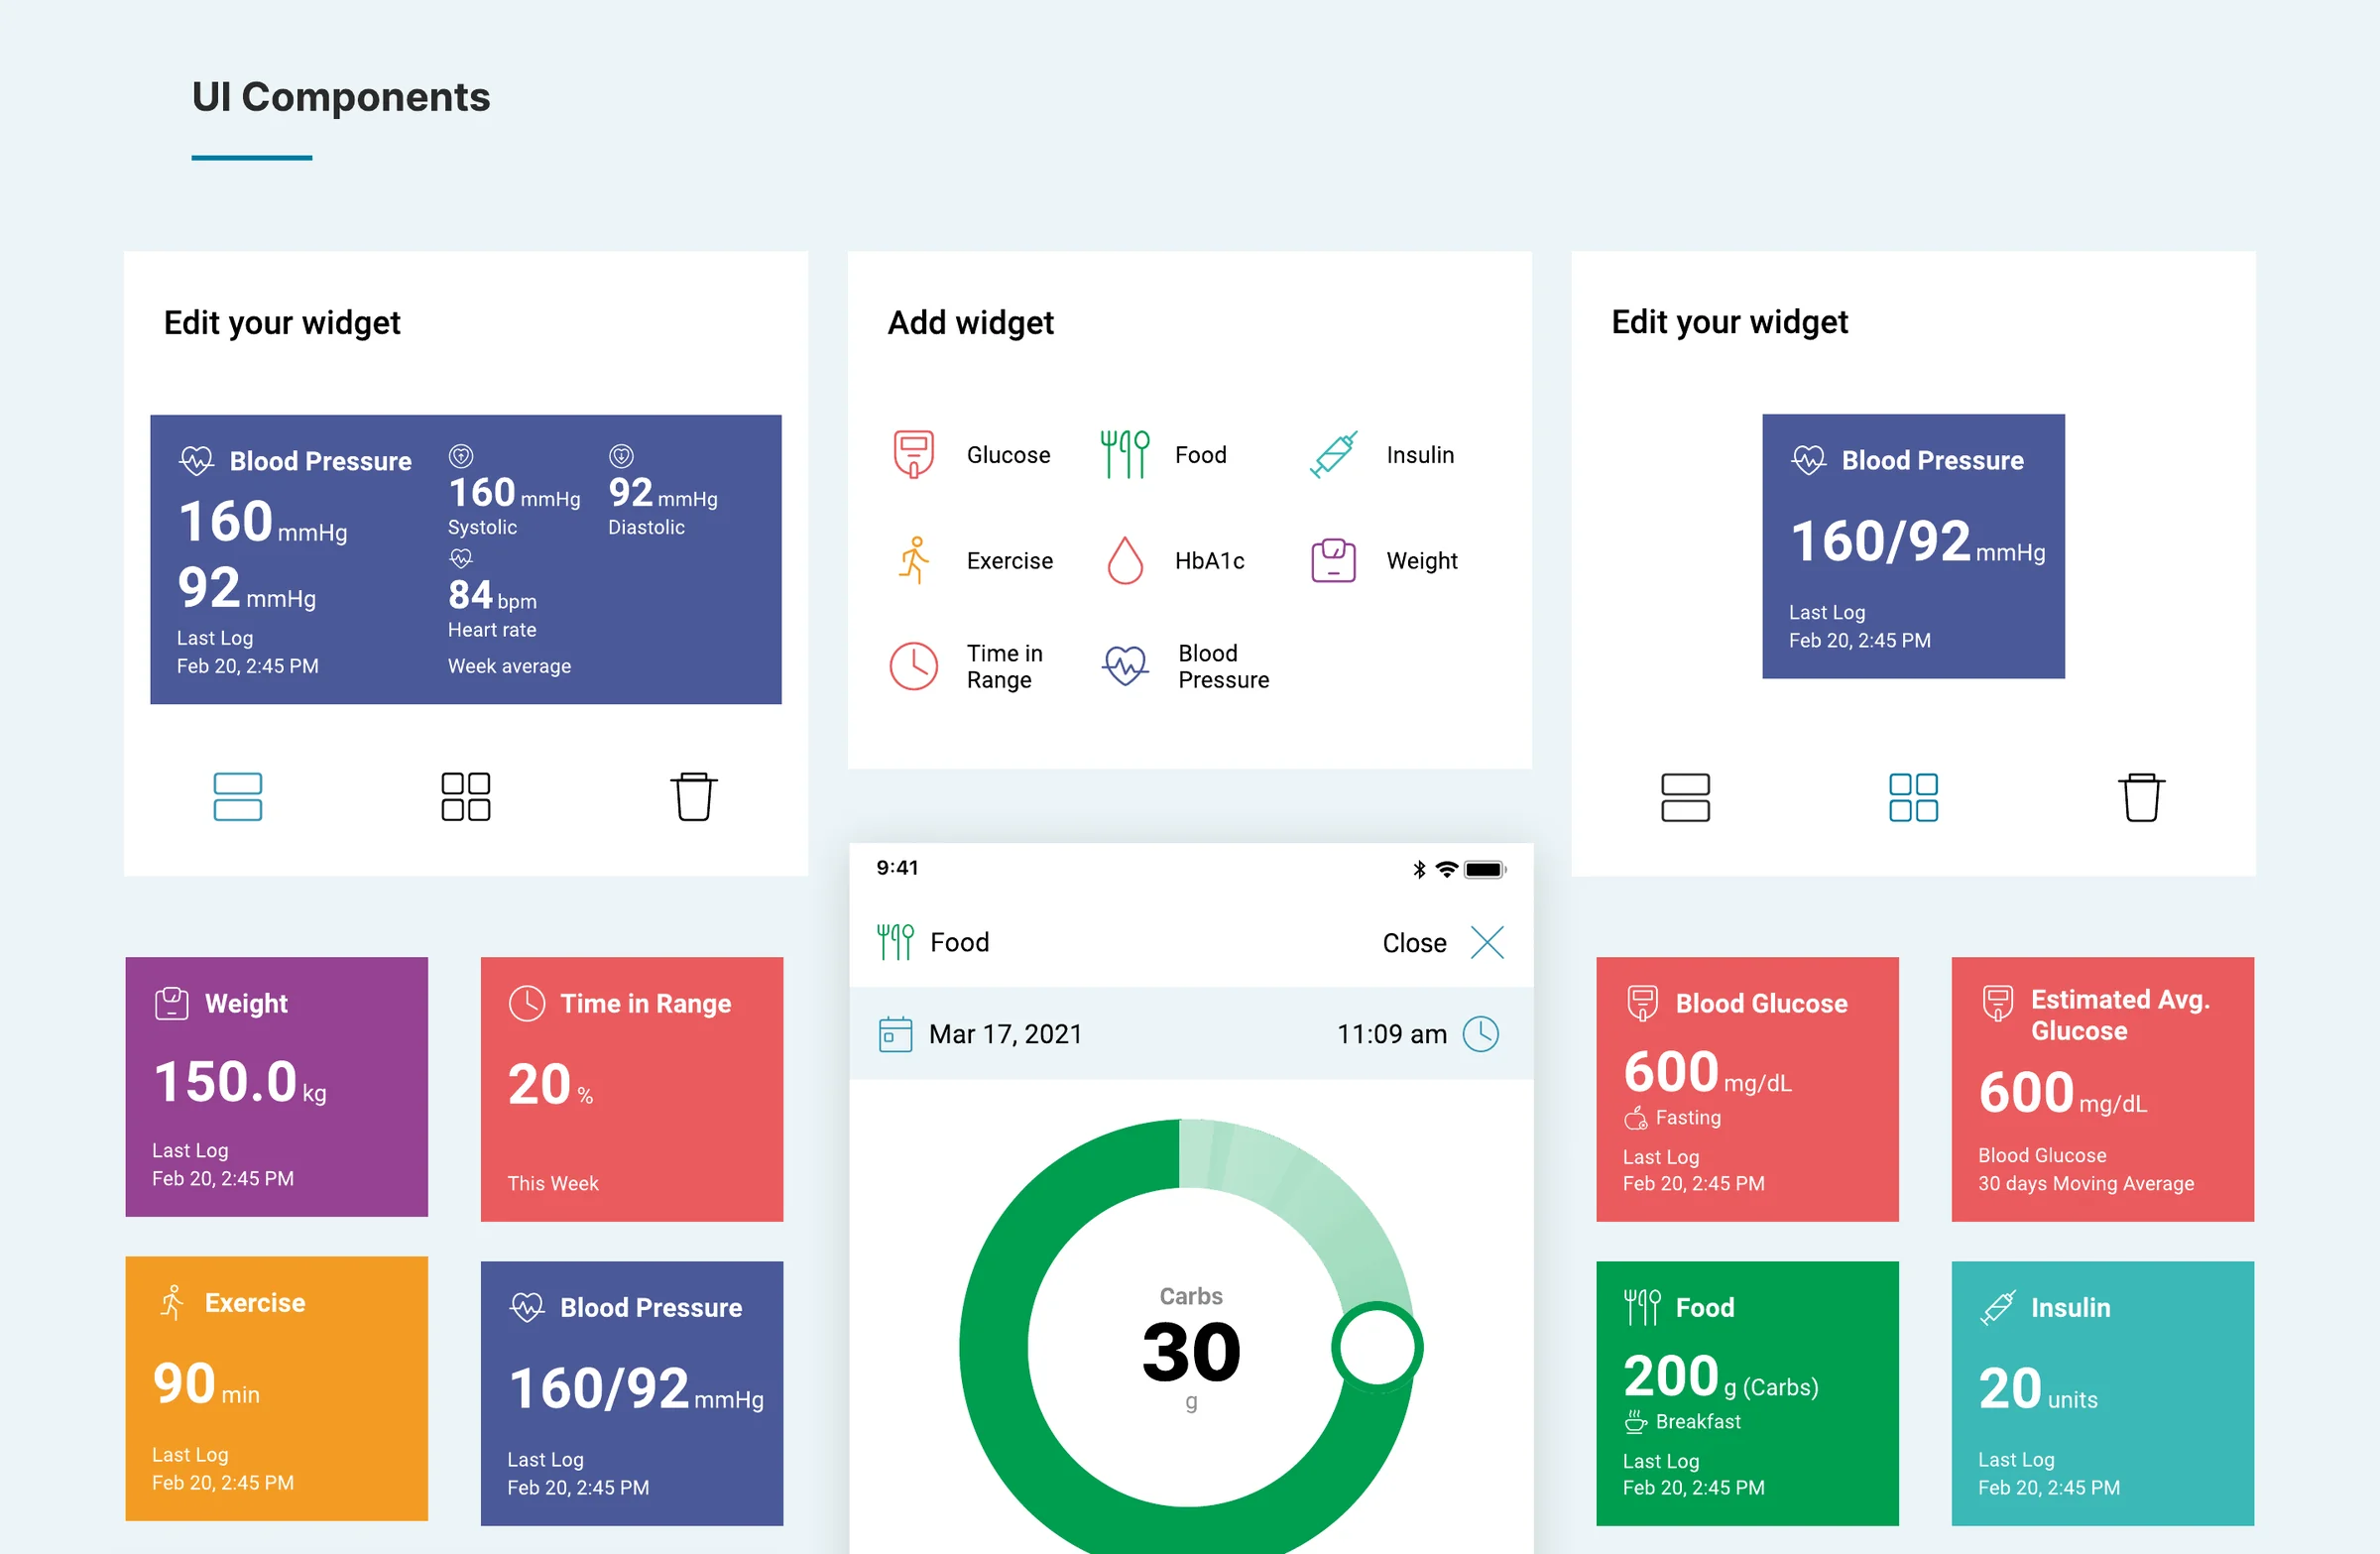The height and width of the screenshot is (1554, 2380).
Task: Click the Close label in the Food panel
Action: (x=1414, y=943)
